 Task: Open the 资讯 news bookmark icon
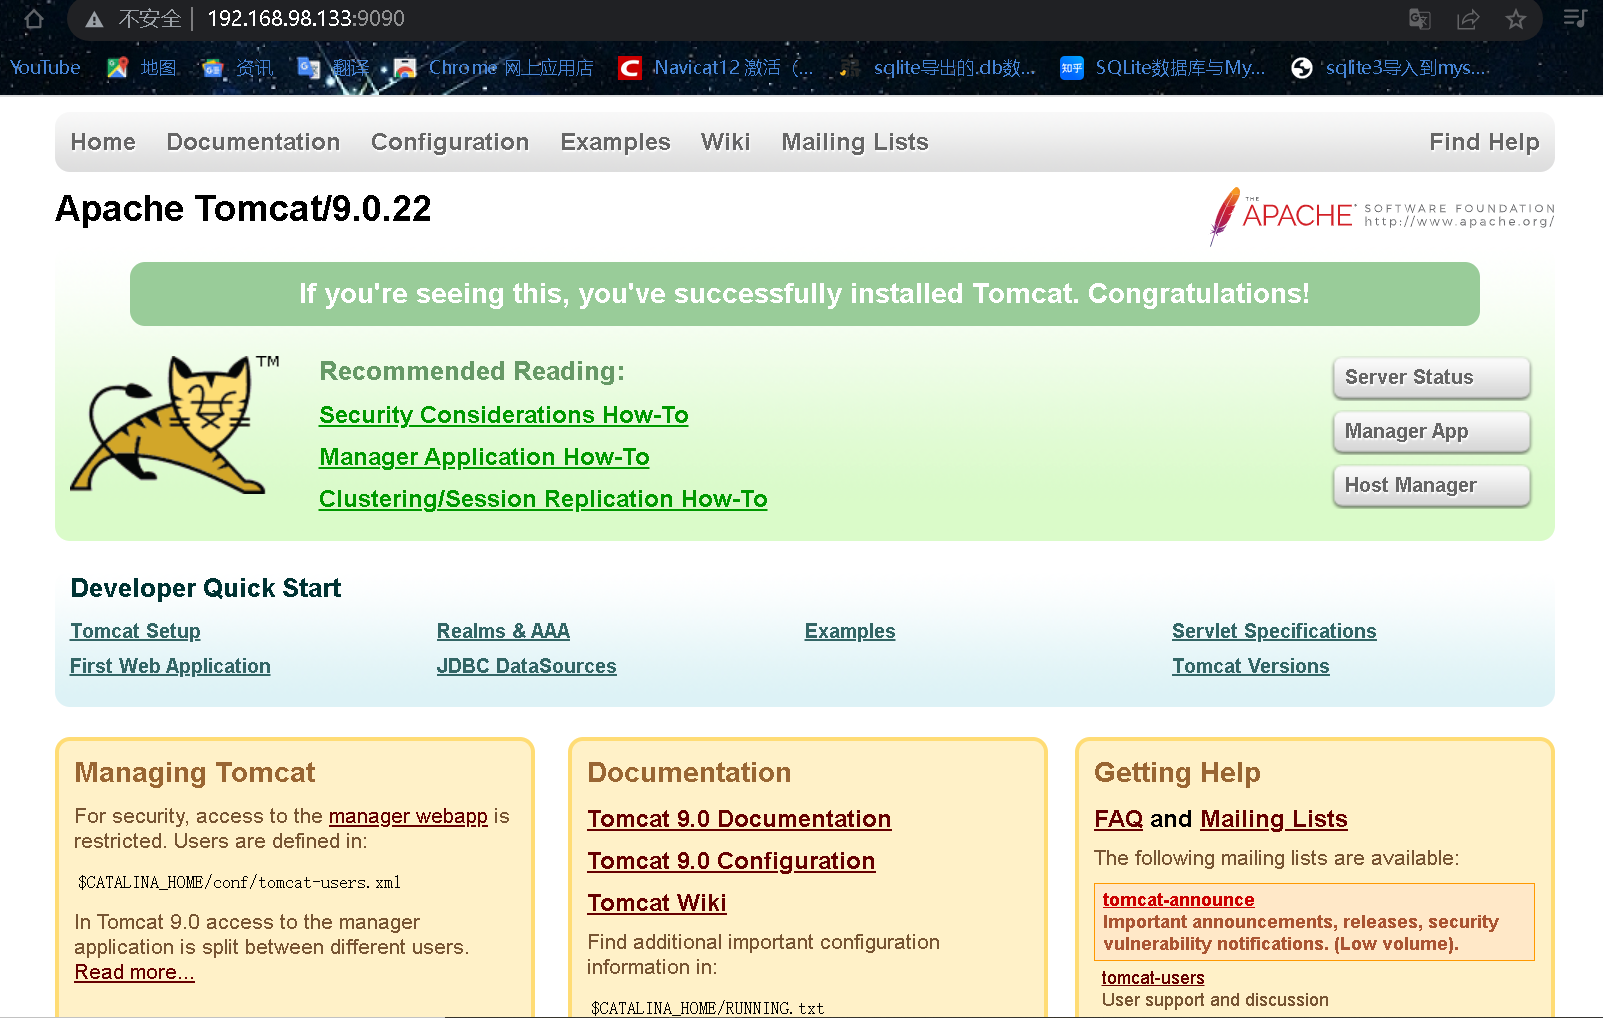(212, 68)
